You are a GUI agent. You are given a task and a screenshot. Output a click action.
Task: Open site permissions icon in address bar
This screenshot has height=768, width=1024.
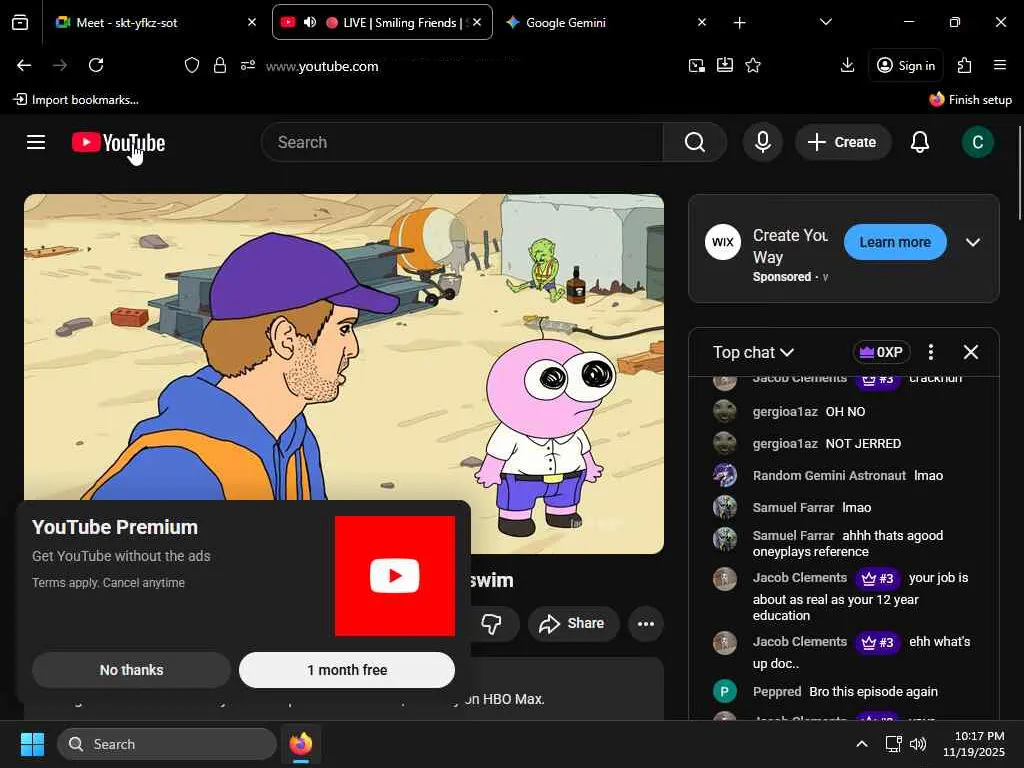(248, 65)
